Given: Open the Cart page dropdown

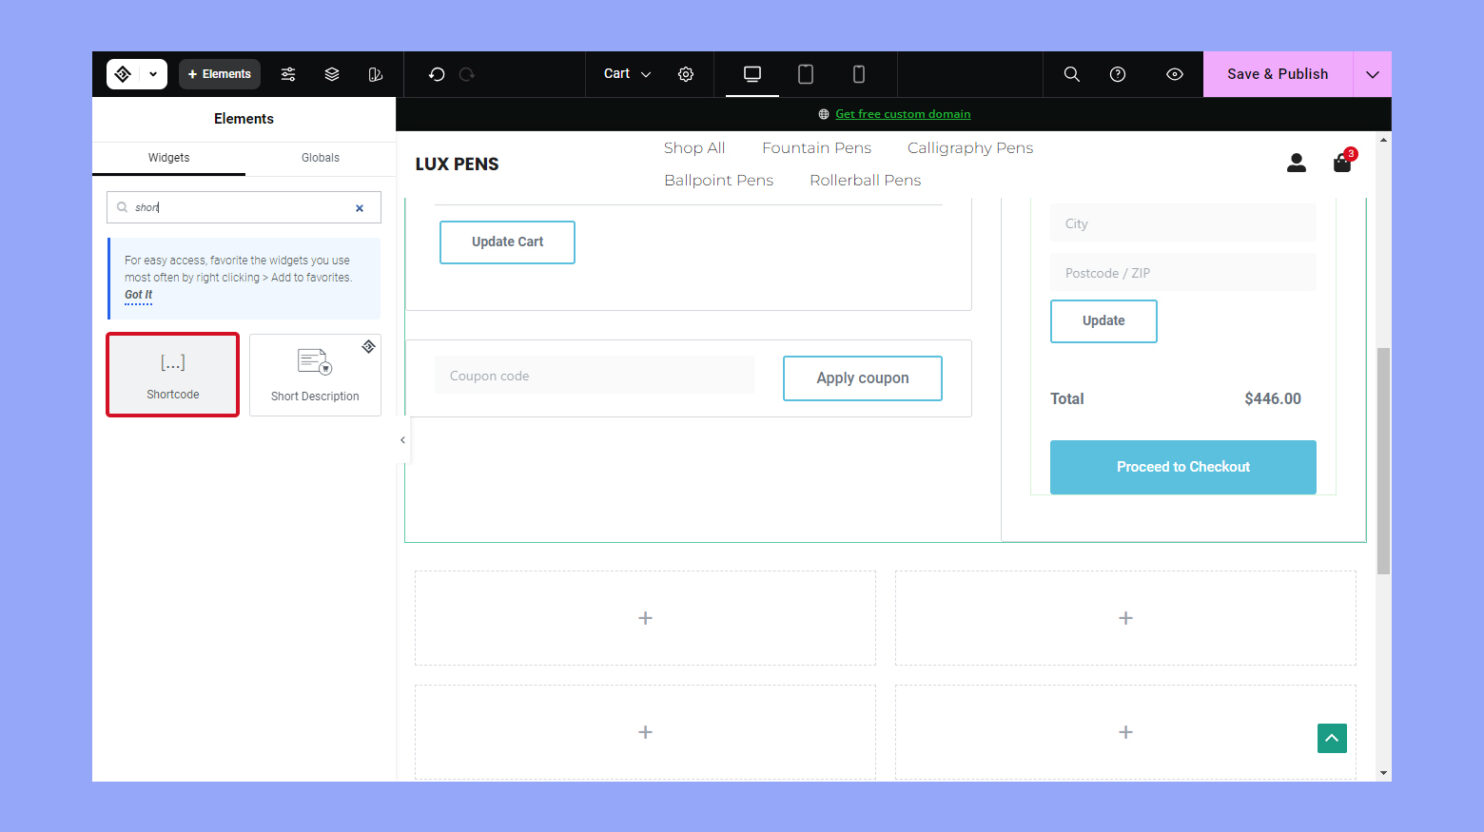Looking at the screenshot, I should (x=624, y=73).
